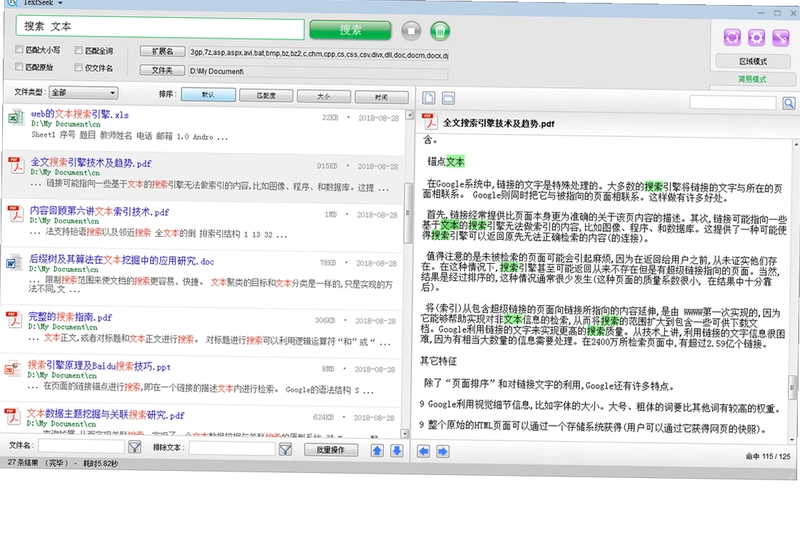The width and height of the screenshot is (800, 542).
Task: Click the purple refresh index icon
Action: [x=732, y=37]
